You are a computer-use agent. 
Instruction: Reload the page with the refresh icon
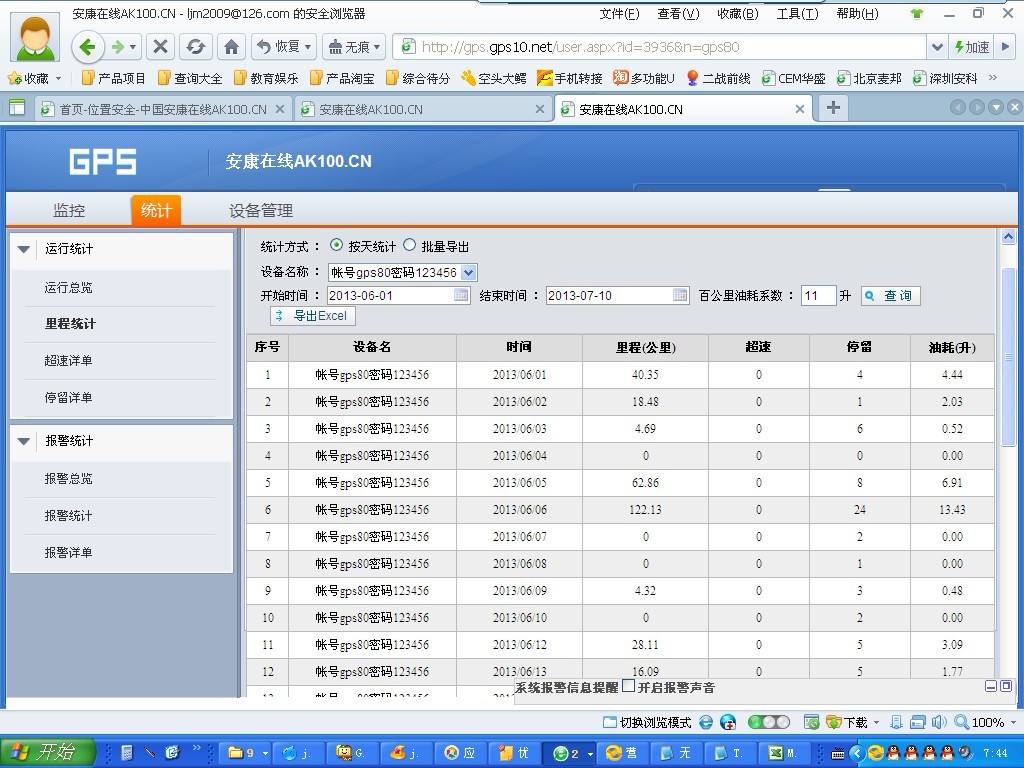tap(195, 47)
